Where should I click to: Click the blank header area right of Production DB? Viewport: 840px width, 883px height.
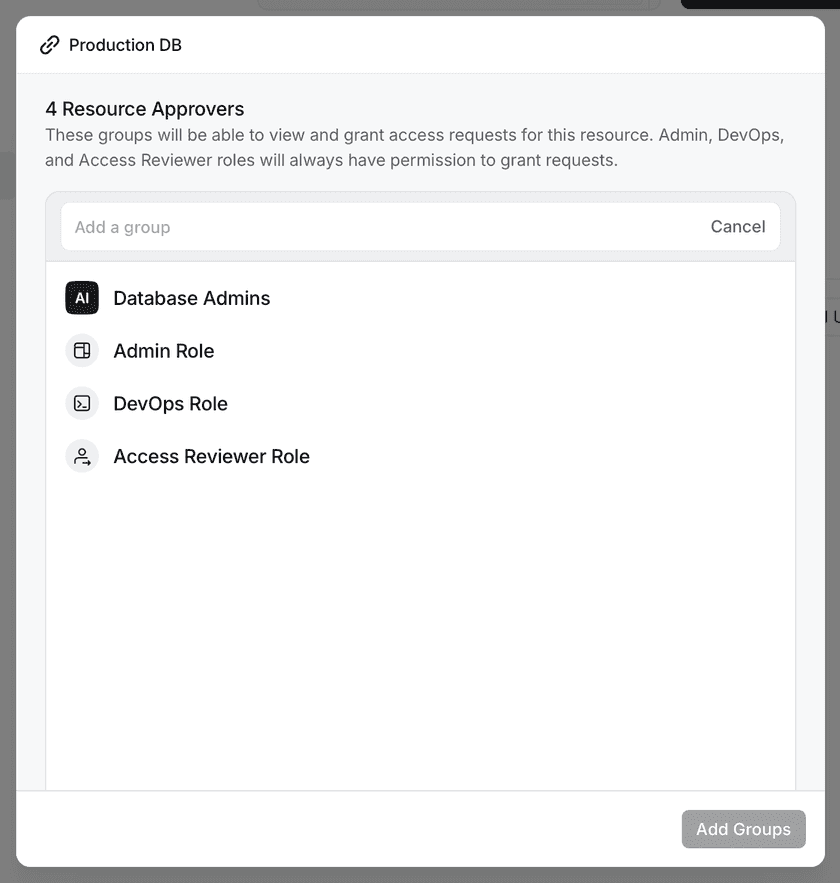point(500,45)
